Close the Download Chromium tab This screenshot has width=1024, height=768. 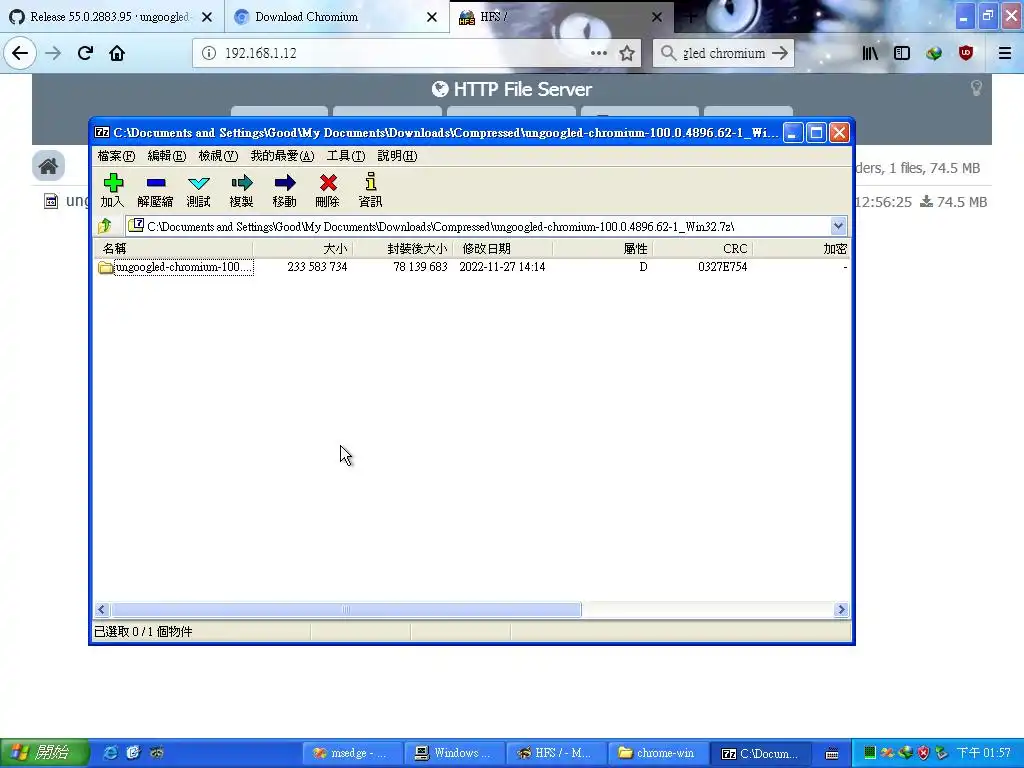(x=432, y=17)
